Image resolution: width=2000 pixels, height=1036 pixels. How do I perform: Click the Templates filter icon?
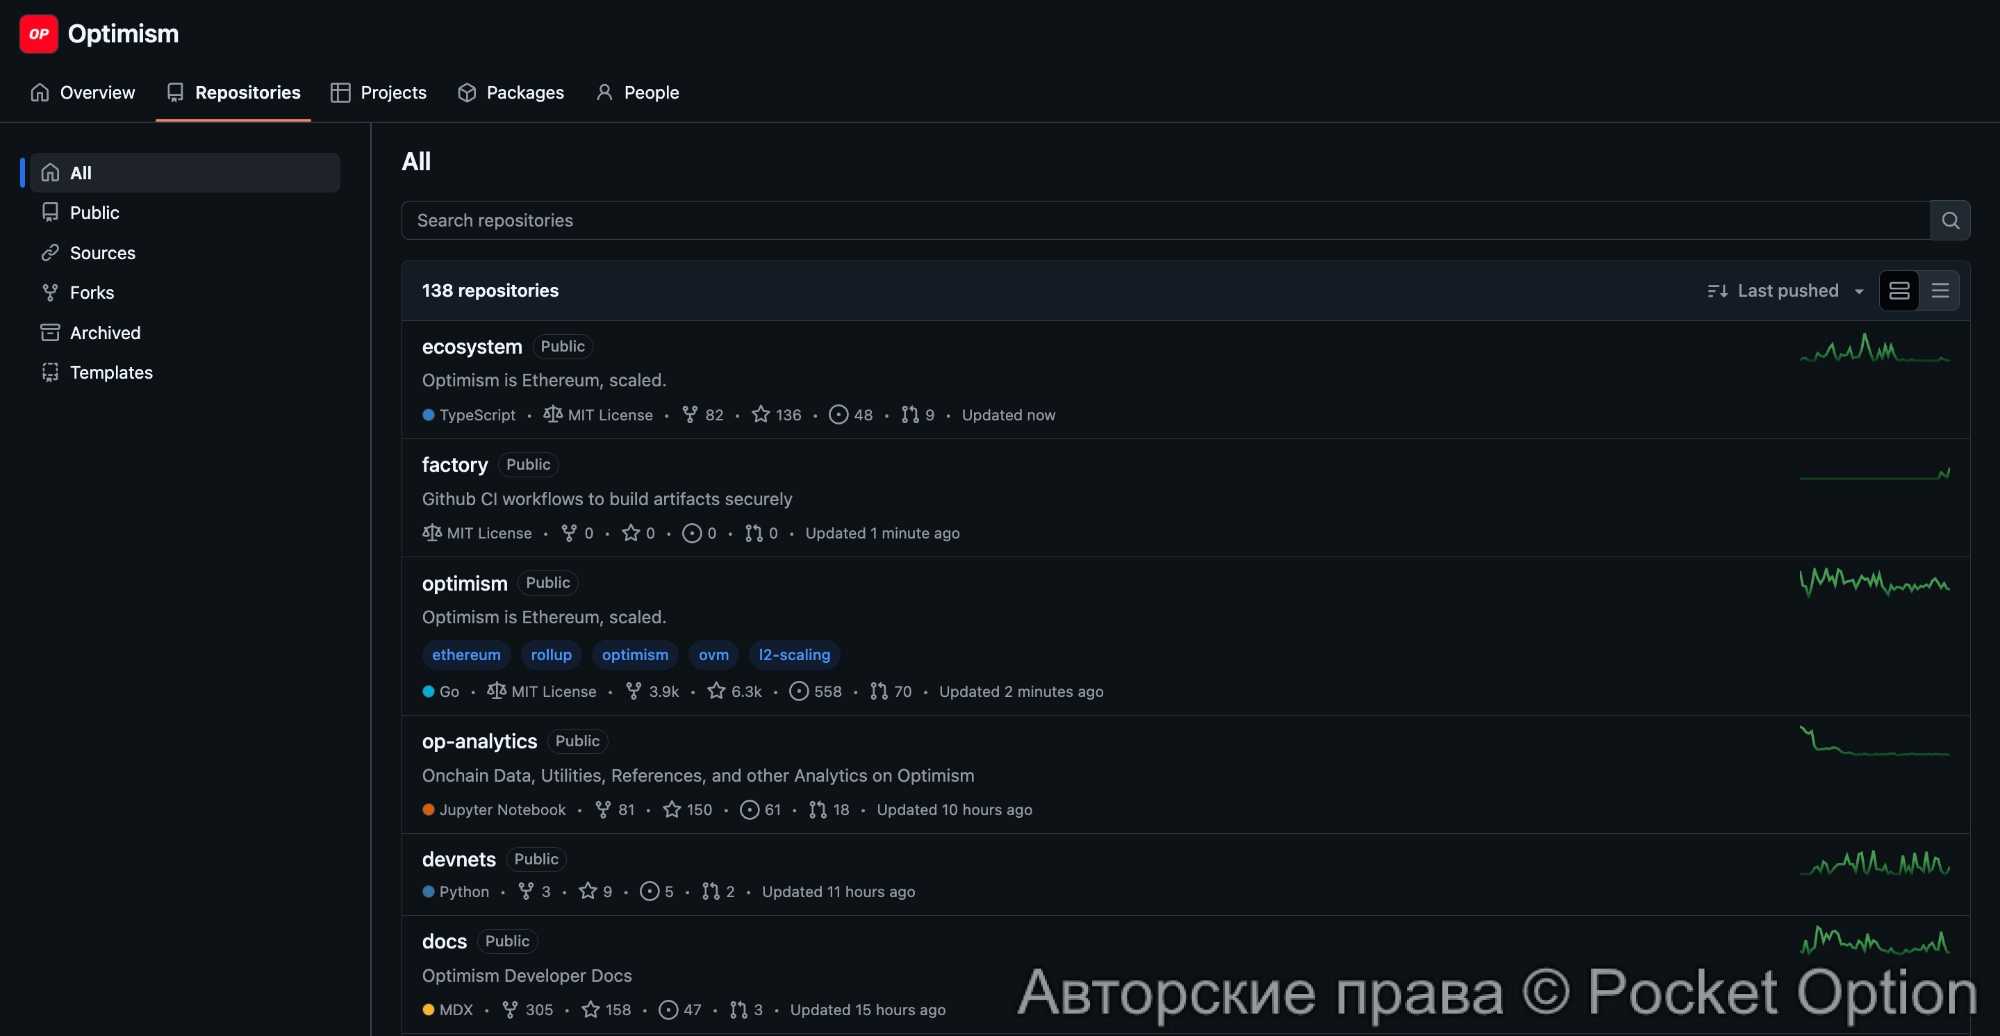(50, 372)
